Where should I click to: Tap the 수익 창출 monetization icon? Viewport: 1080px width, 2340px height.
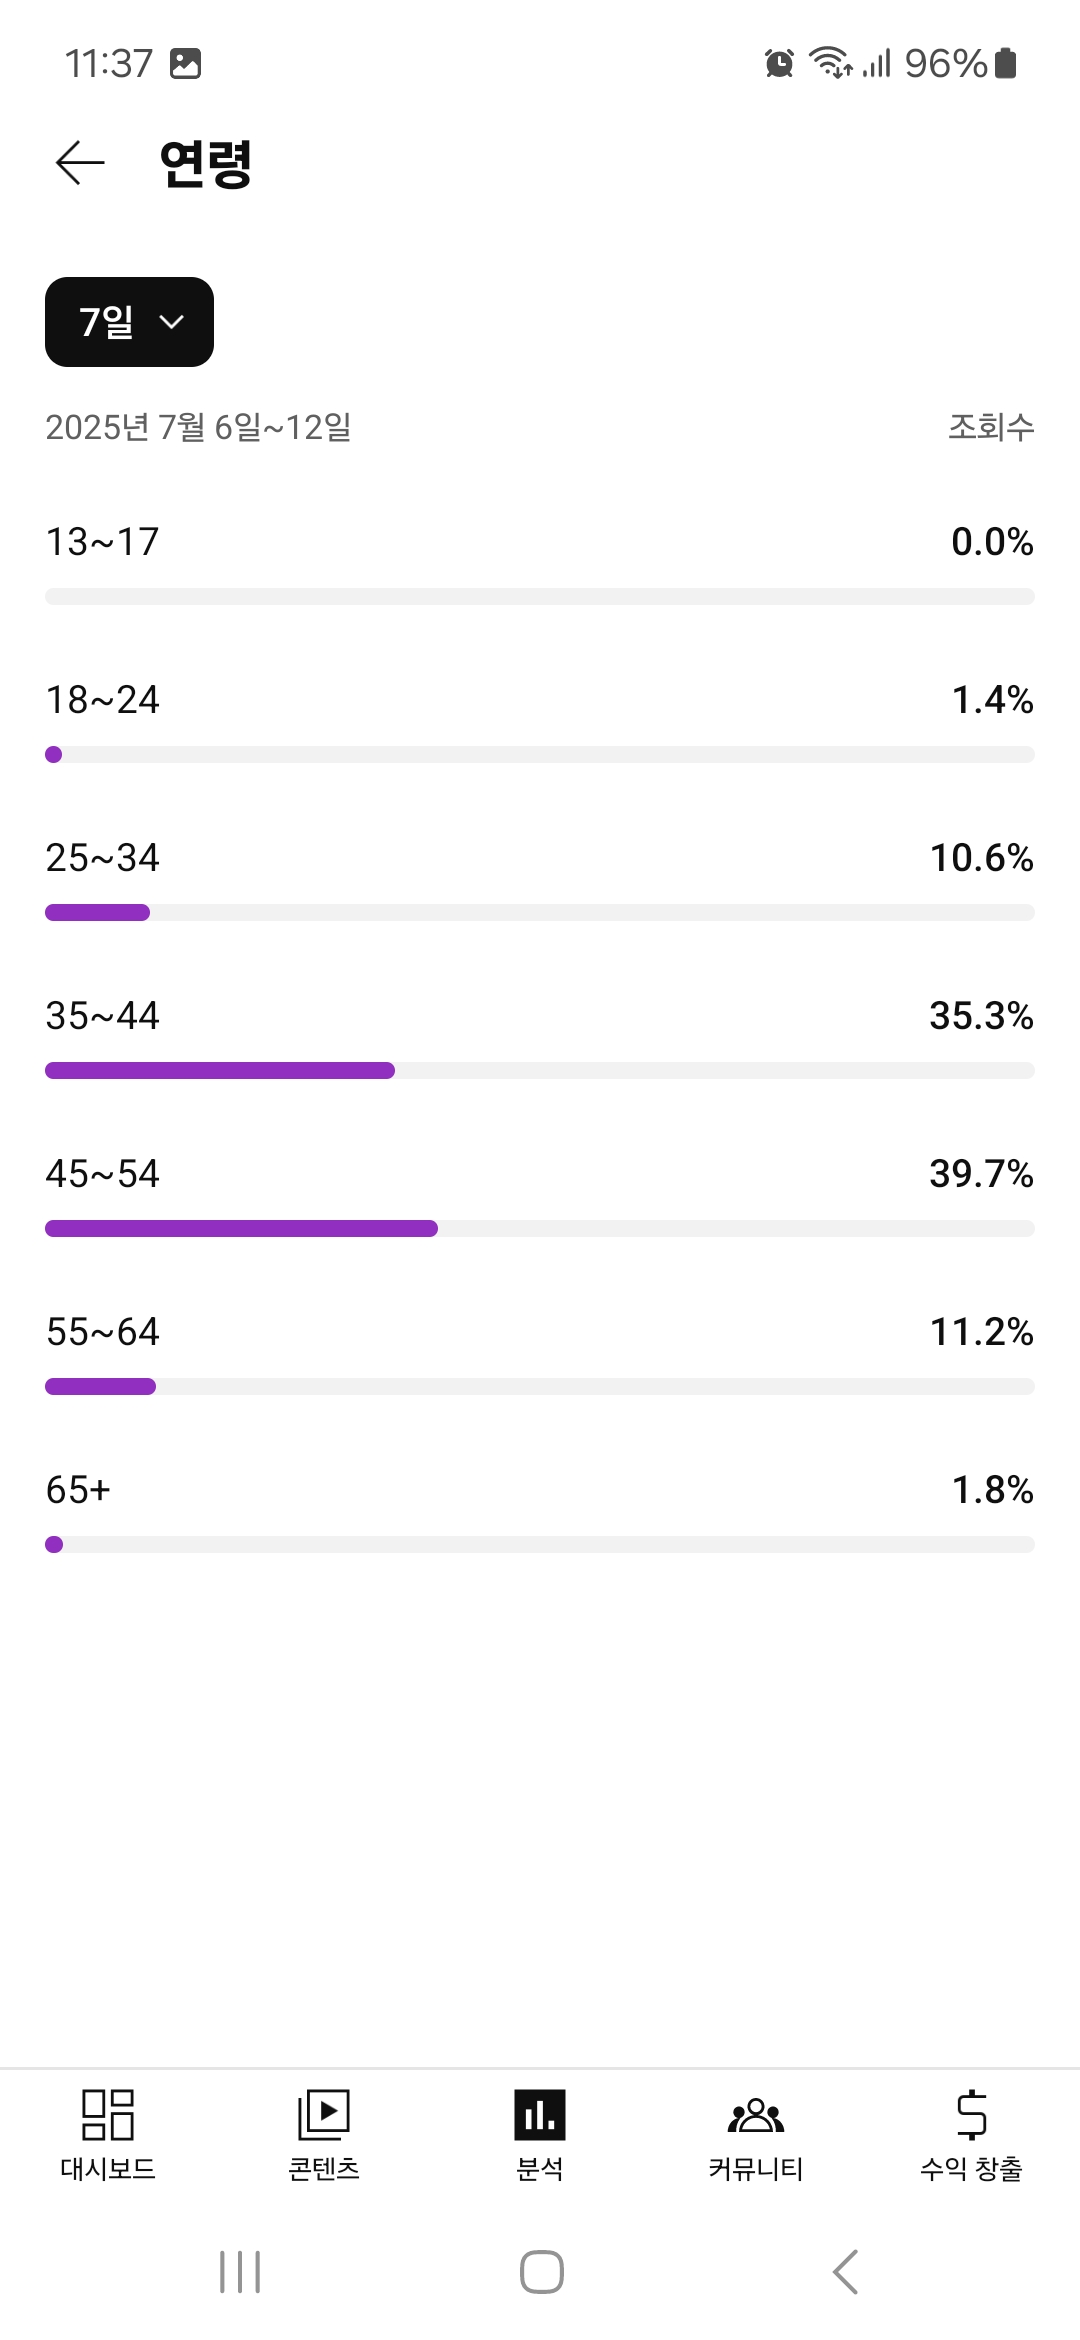(971, 2114)
